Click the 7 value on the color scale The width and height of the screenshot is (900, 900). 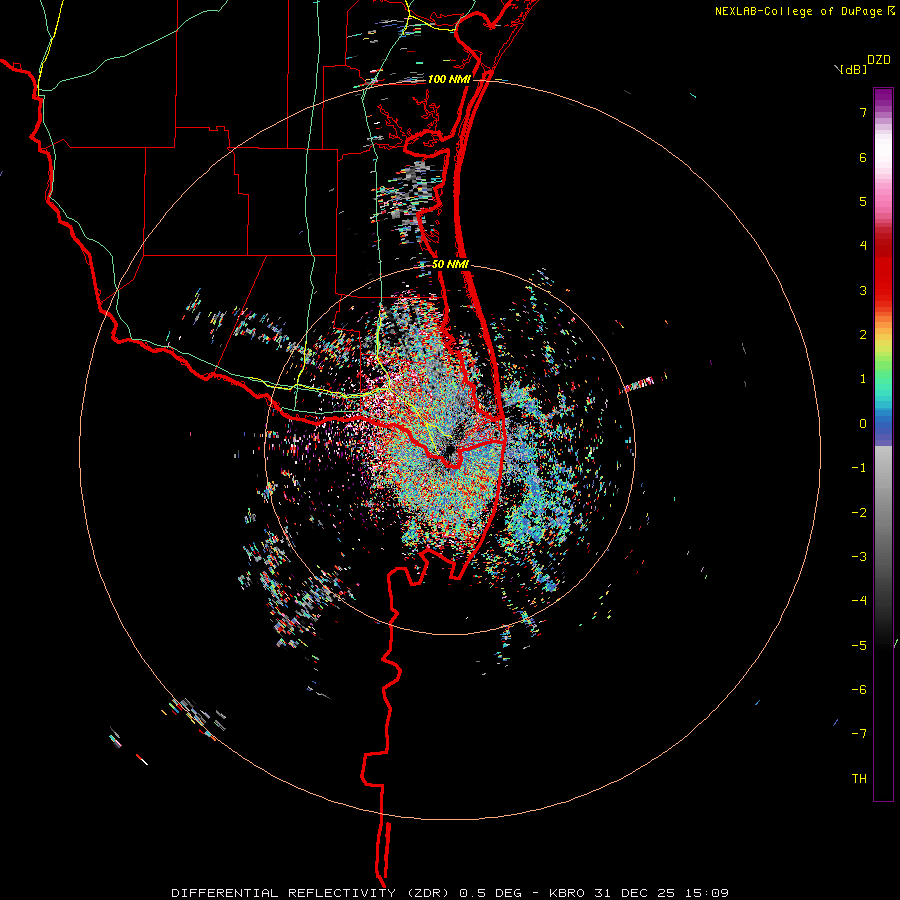(x=863, y=112)
